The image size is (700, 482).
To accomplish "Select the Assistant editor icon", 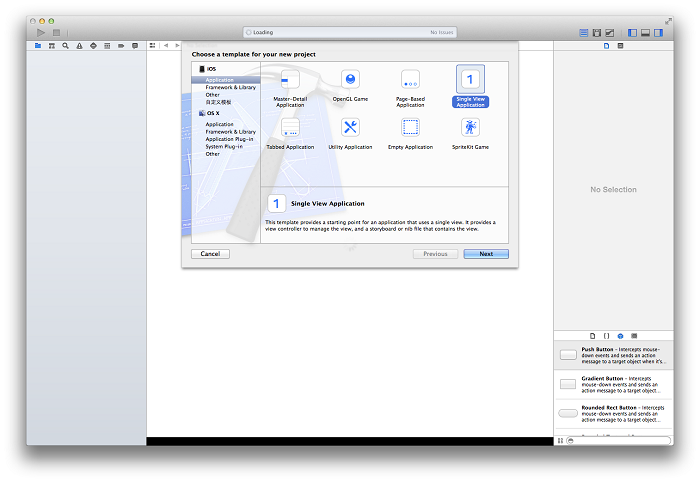I will 597,33.
